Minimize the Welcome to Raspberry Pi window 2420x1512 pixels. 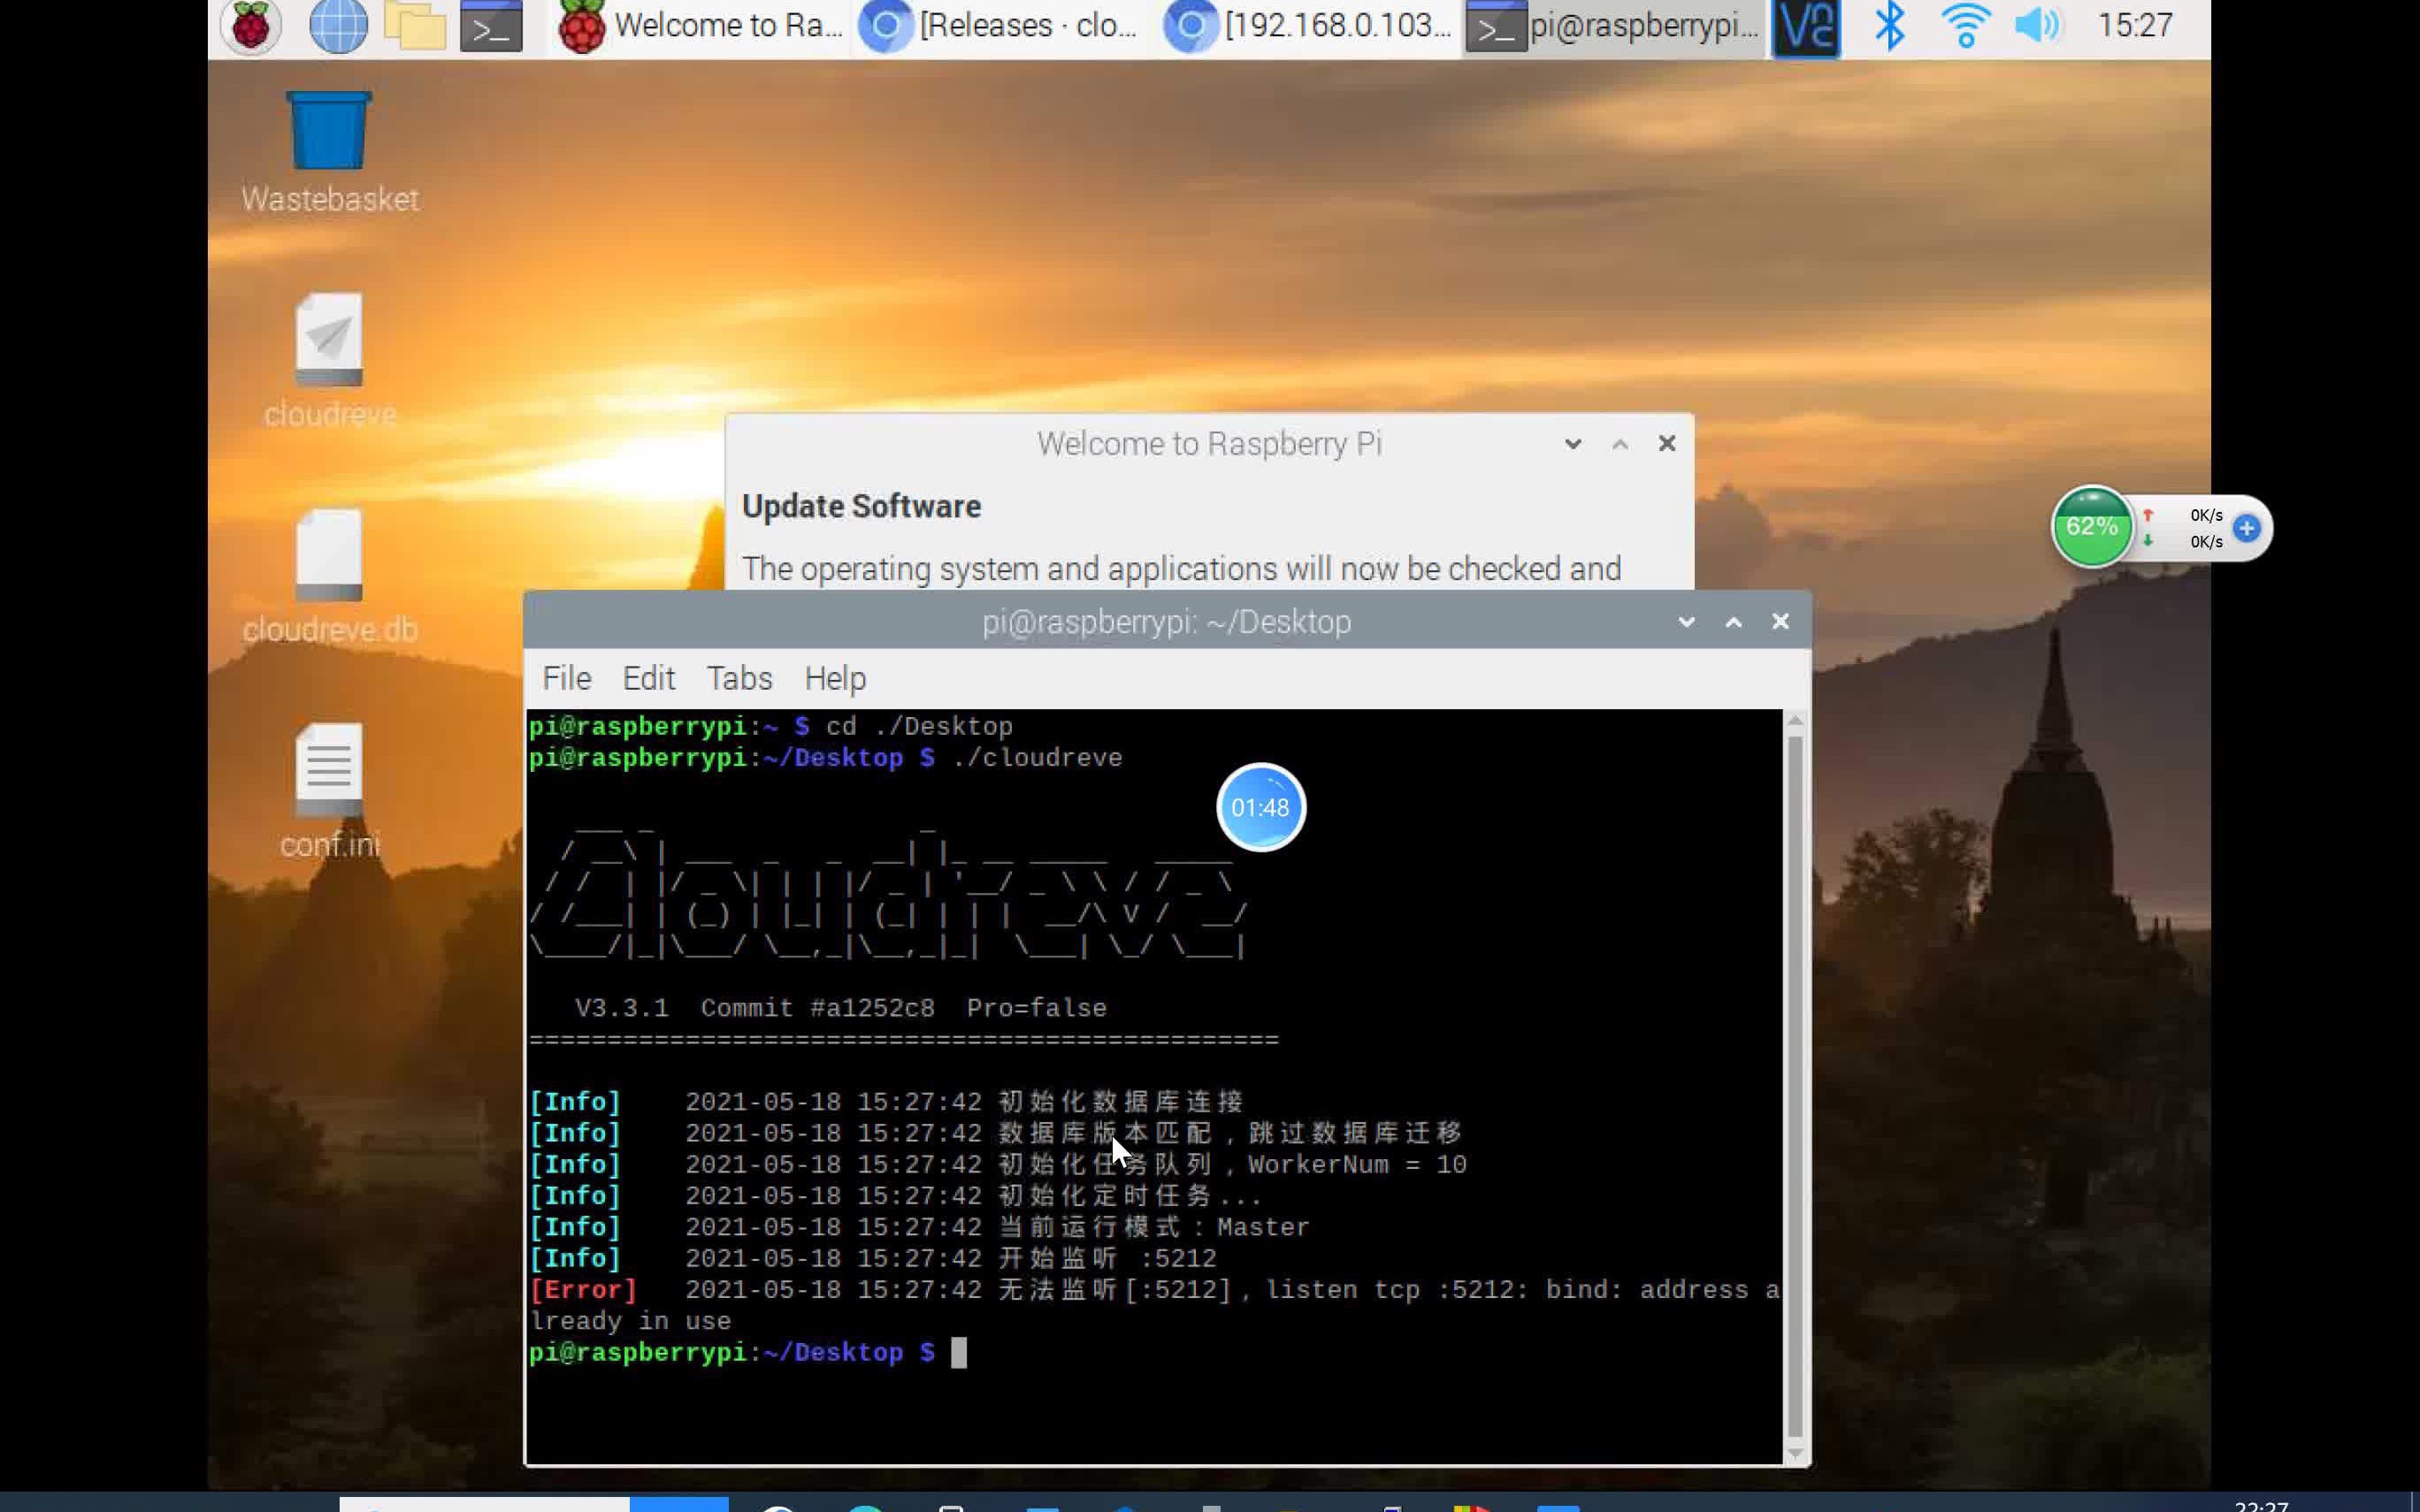pyautogui.click(x=1573, y=444)
